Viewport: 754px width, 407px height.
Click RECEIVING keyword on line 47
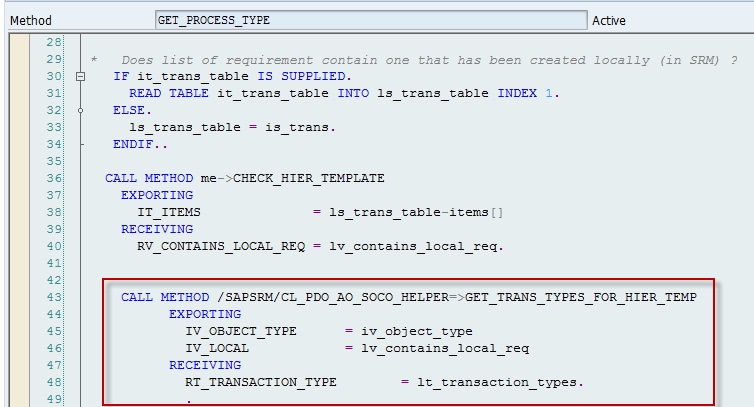(x=205, y=365)
